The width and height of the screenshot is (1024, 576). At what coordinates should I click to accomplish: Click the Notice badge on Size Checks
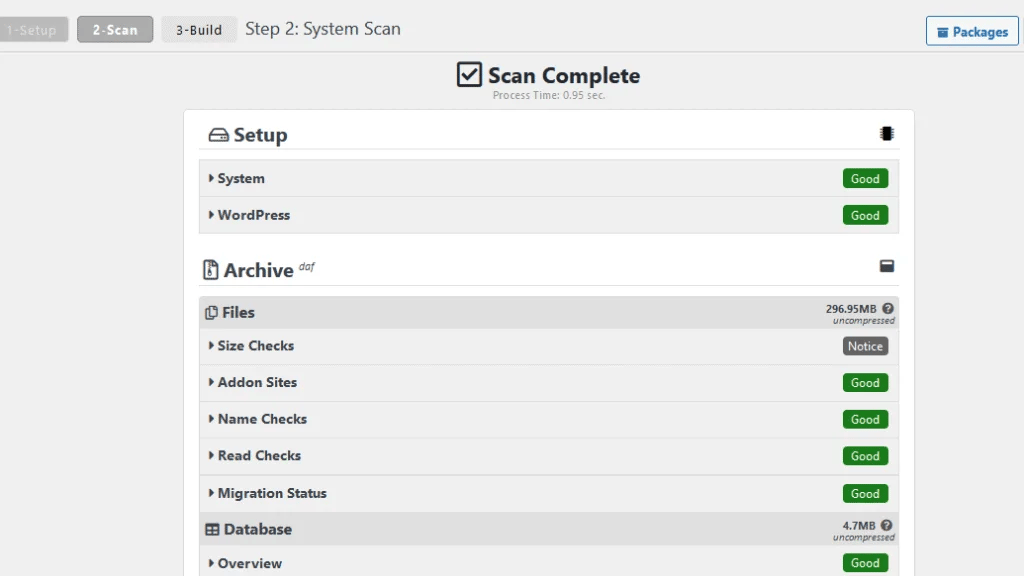coord(866,346)
